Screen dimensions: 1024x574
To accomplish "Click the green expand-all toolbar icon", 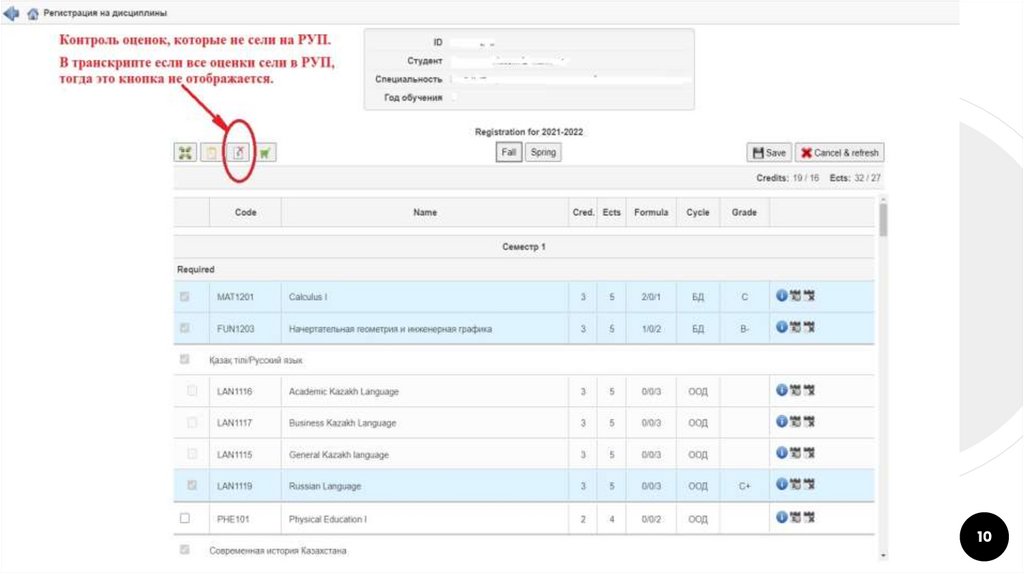I will (x=185, y=152).
